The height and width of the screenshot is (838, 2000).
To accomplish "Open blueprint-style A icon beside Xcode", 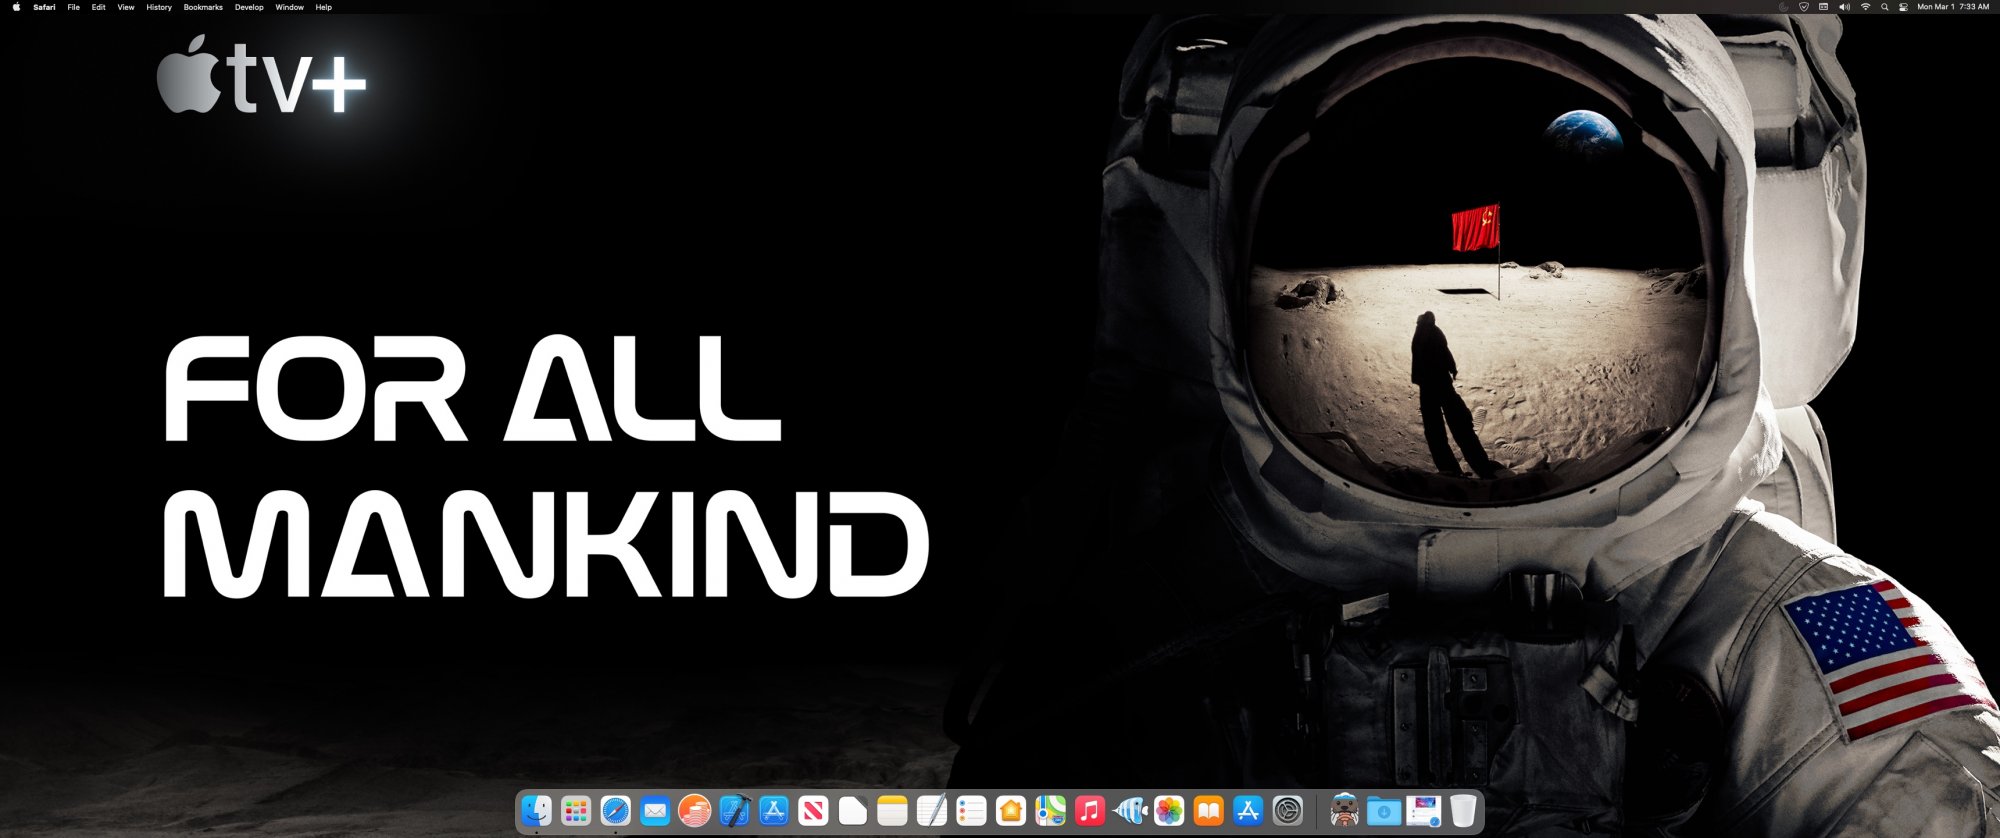I will [x=774, y=810].
